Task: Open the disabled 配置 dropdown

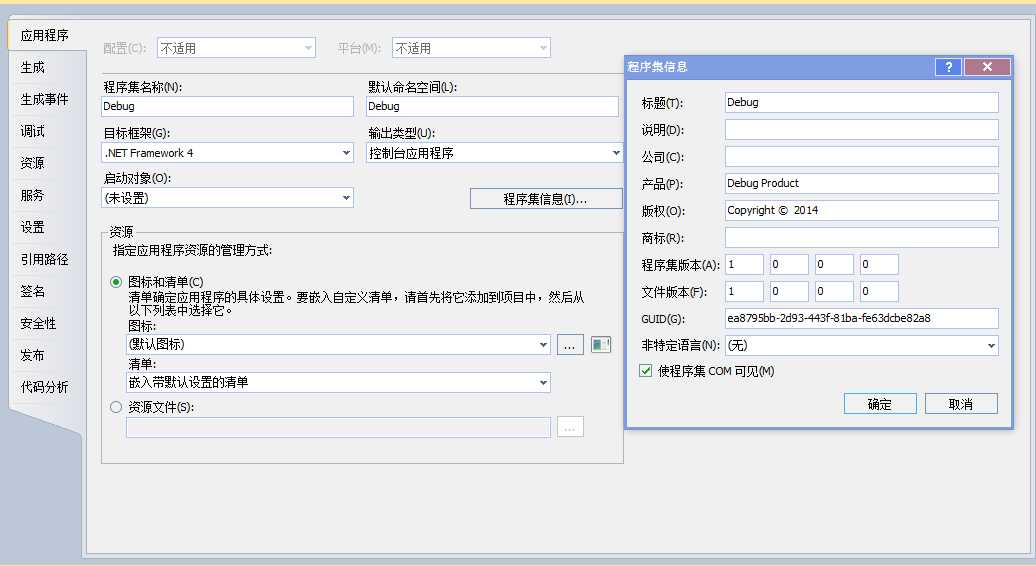Action: (x=237, y=48)
